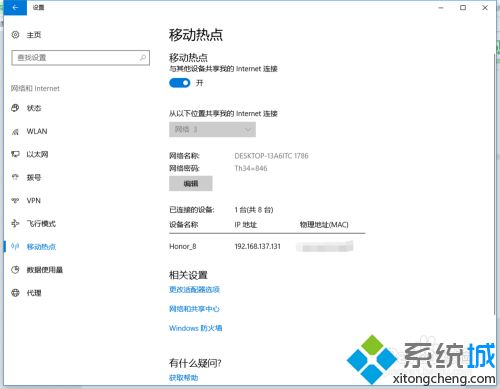This screenshot has height=389, width=500.
Task: Open the 网络 3 connection dropdown
Action: click(x=212, y=129)
